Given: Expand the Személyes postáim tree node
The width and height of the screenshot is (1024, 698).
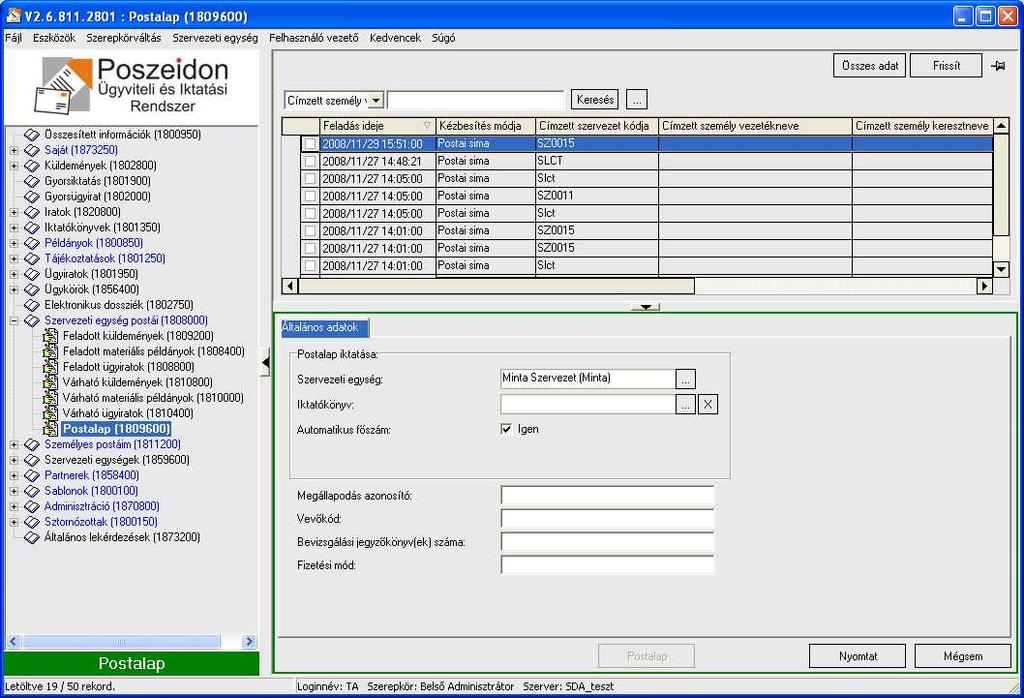Looking at the screenshot, I should pos(14,445).
